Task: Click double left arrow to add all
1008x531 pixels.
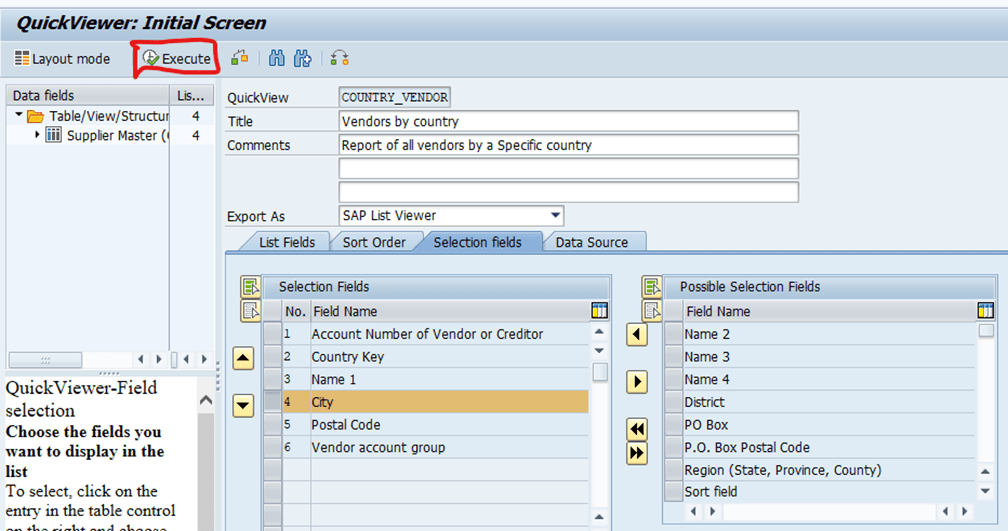Action: click(x=636, y=429)
